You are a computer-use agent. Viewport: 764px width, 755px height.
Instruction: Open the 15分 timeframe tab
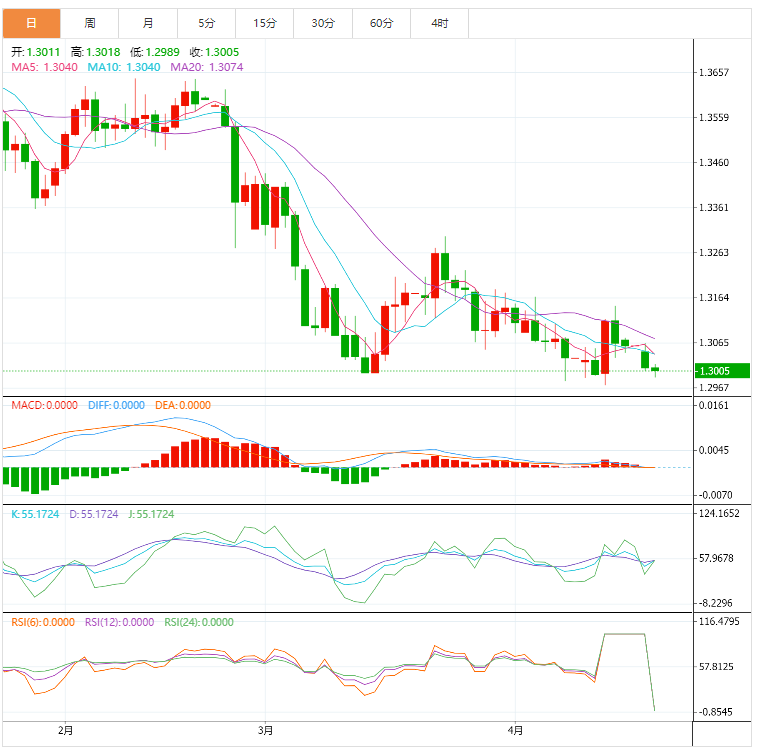[265, 23]
